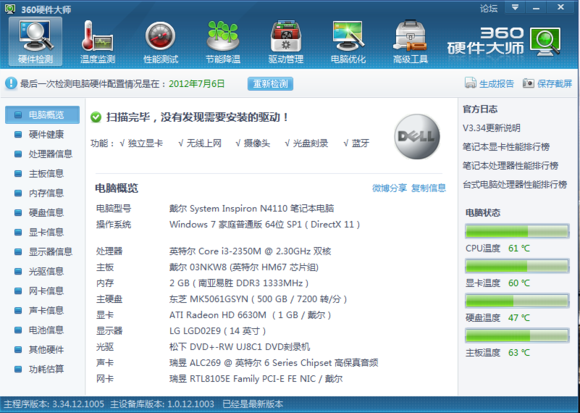Open 笔记本显卡性能排行榜 link

pyautogui.click(x=506, y=147)
